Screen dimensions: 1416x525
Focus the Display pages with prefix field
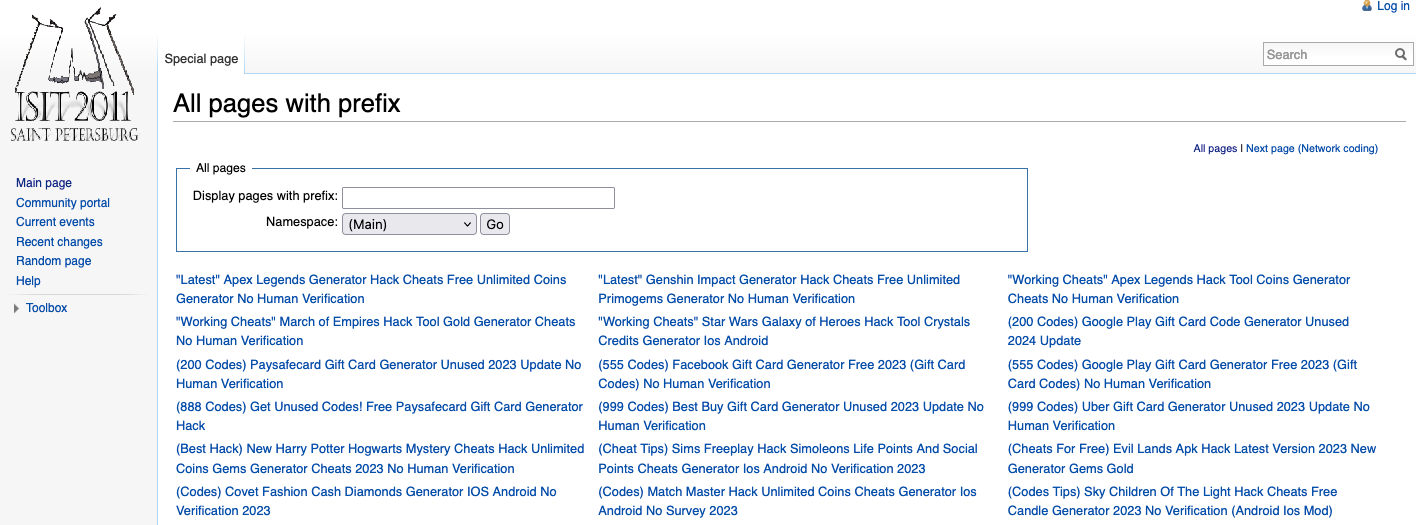click(x=478, y=198)
